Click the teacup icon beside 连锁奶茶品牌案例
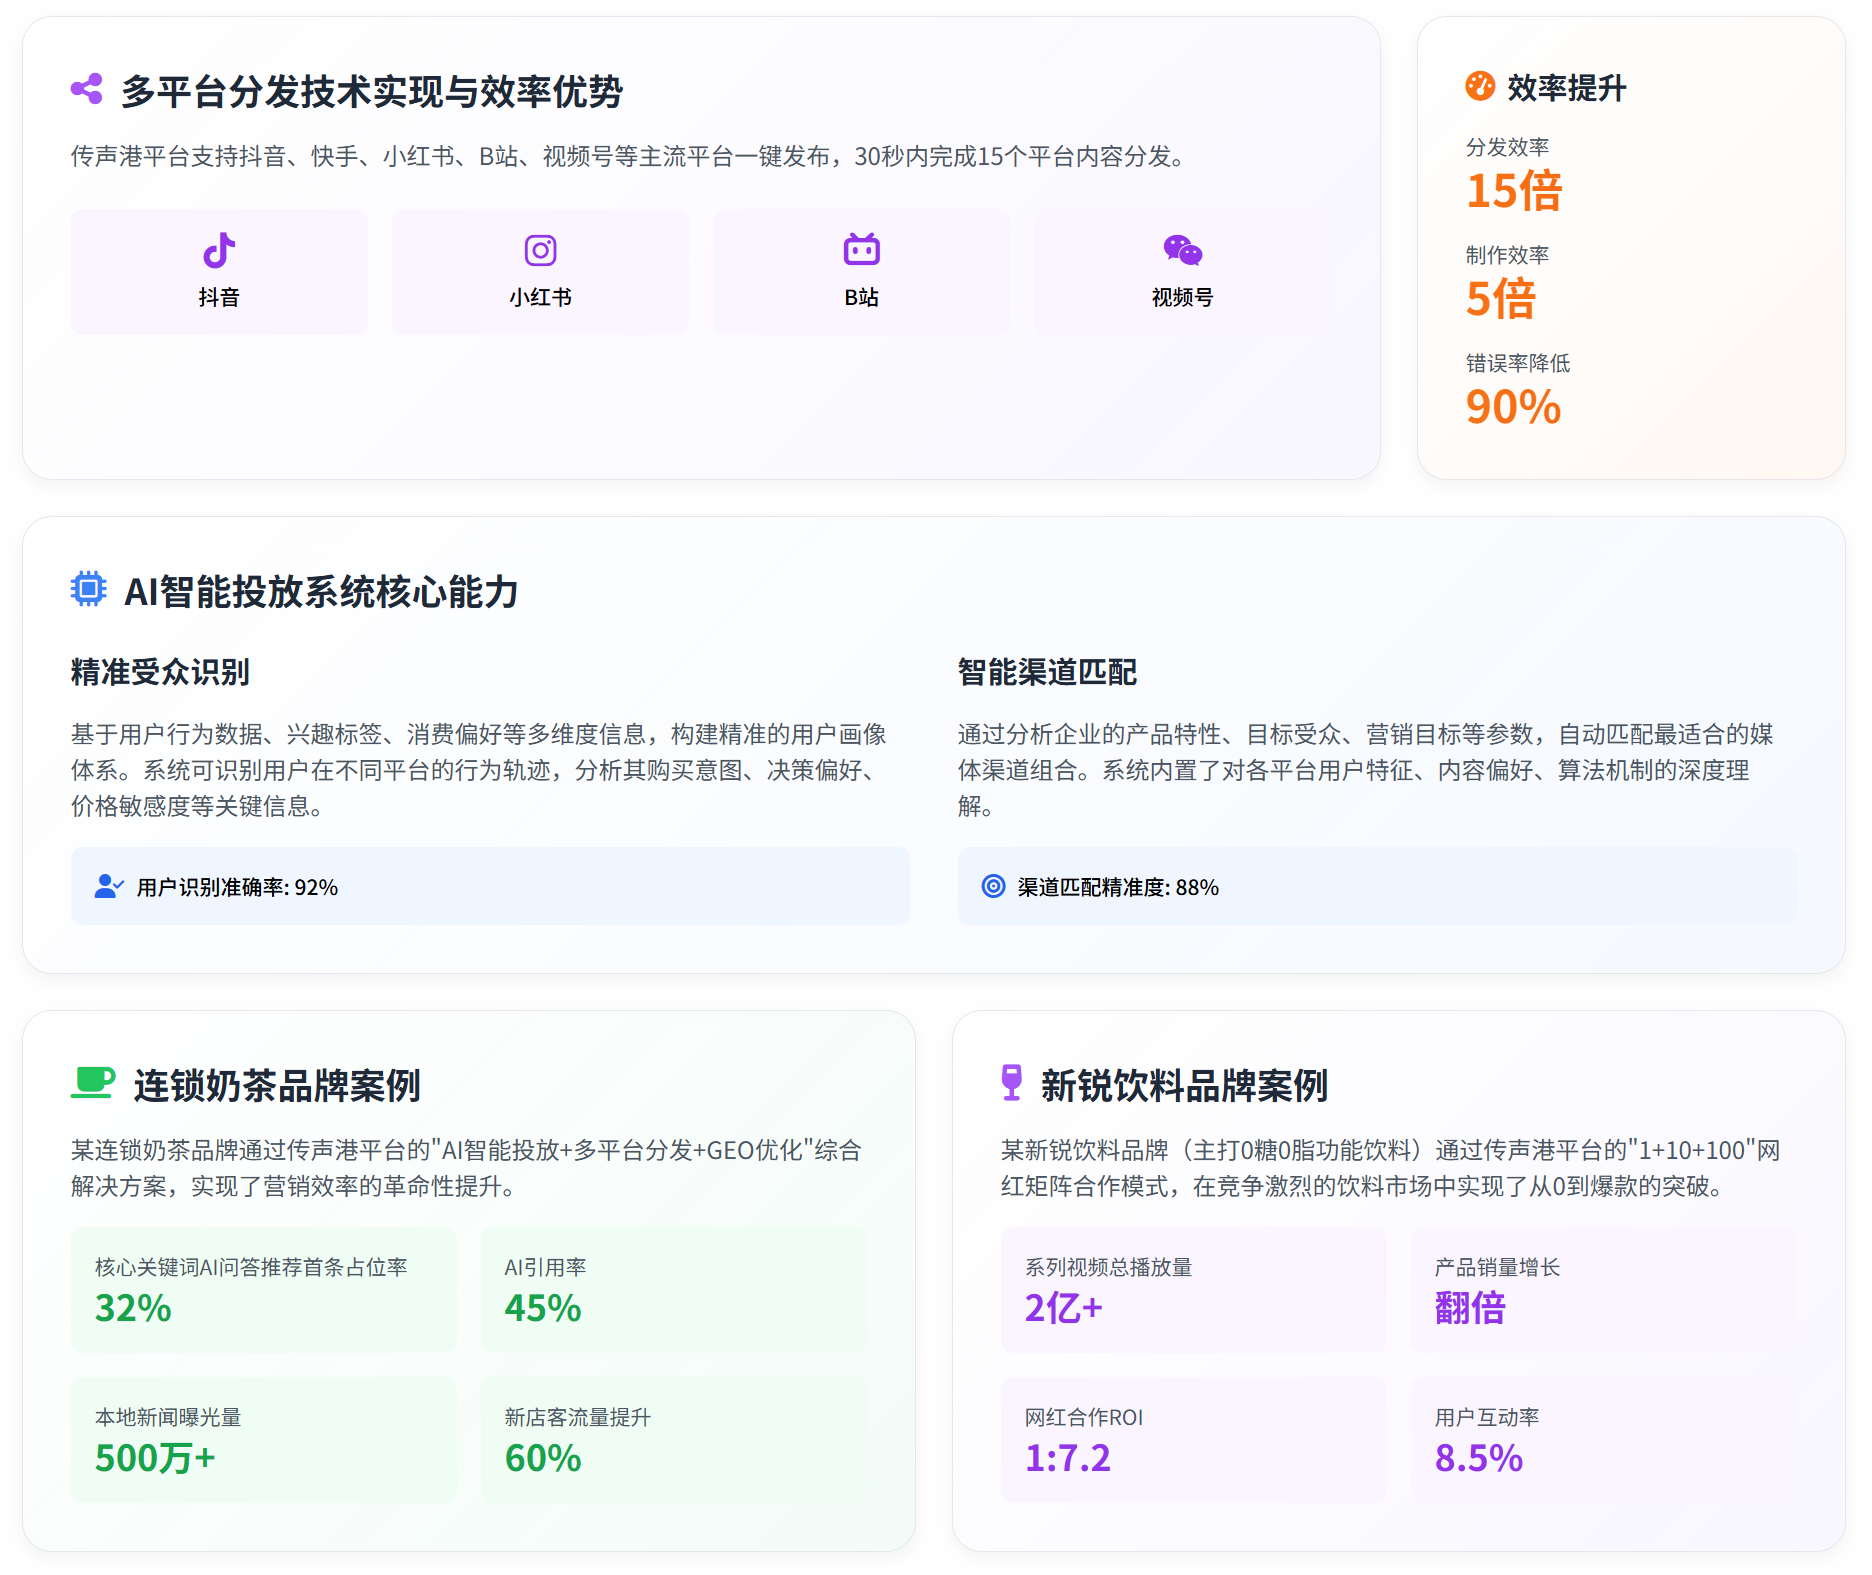Viewport: 1872px width, 1575px height. pyautogui.click(x=93, y=1083)
